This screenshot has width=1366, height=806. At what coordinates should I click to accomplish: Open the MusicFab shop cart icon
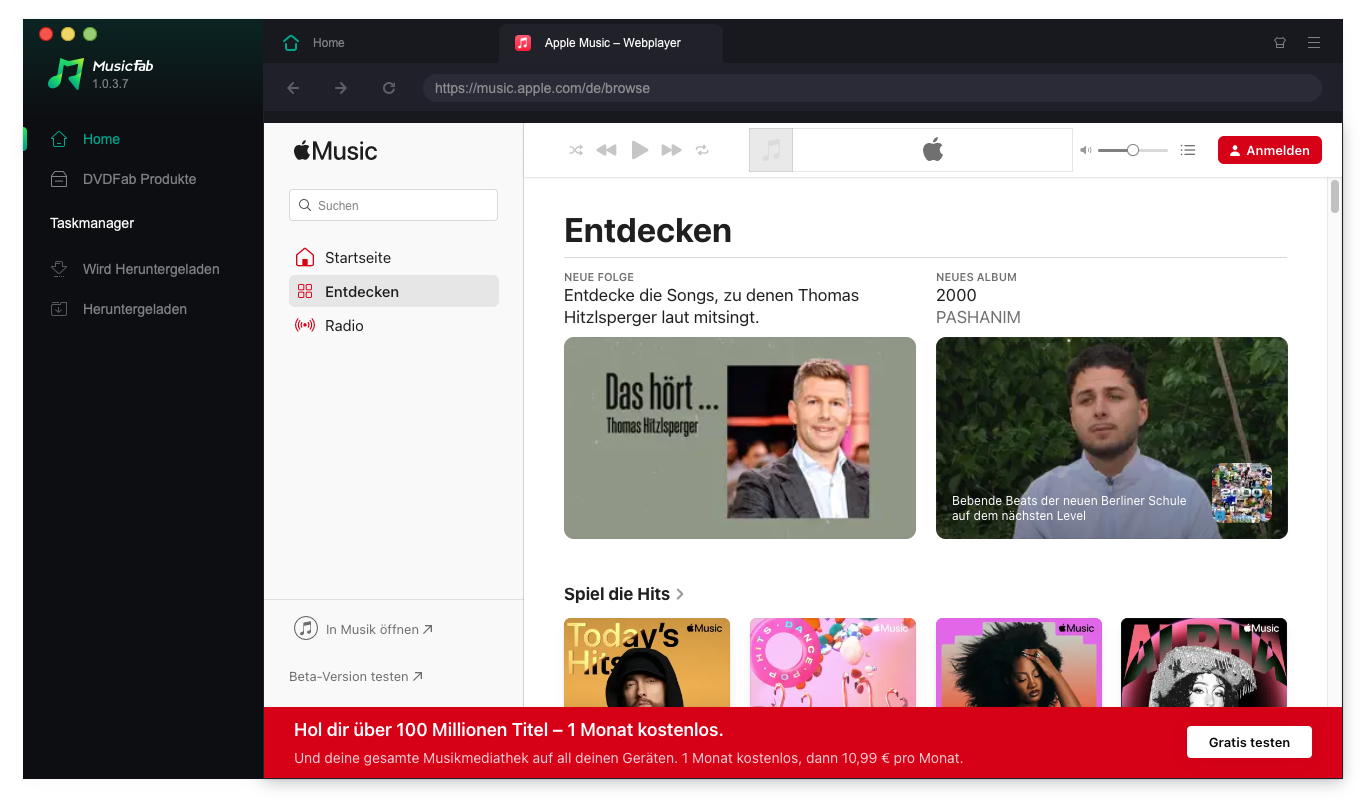tap(1280, 43)
